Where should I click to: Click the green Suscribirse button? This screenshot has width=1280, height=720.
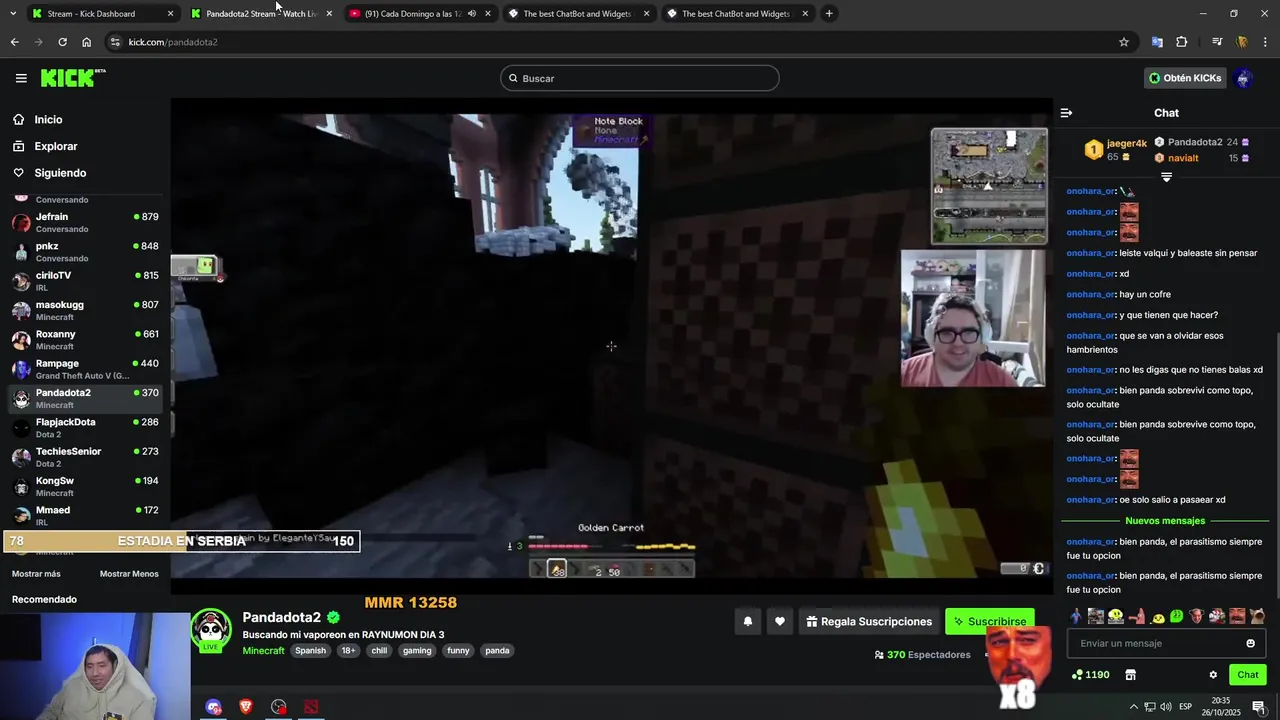(x=989, y=621)
